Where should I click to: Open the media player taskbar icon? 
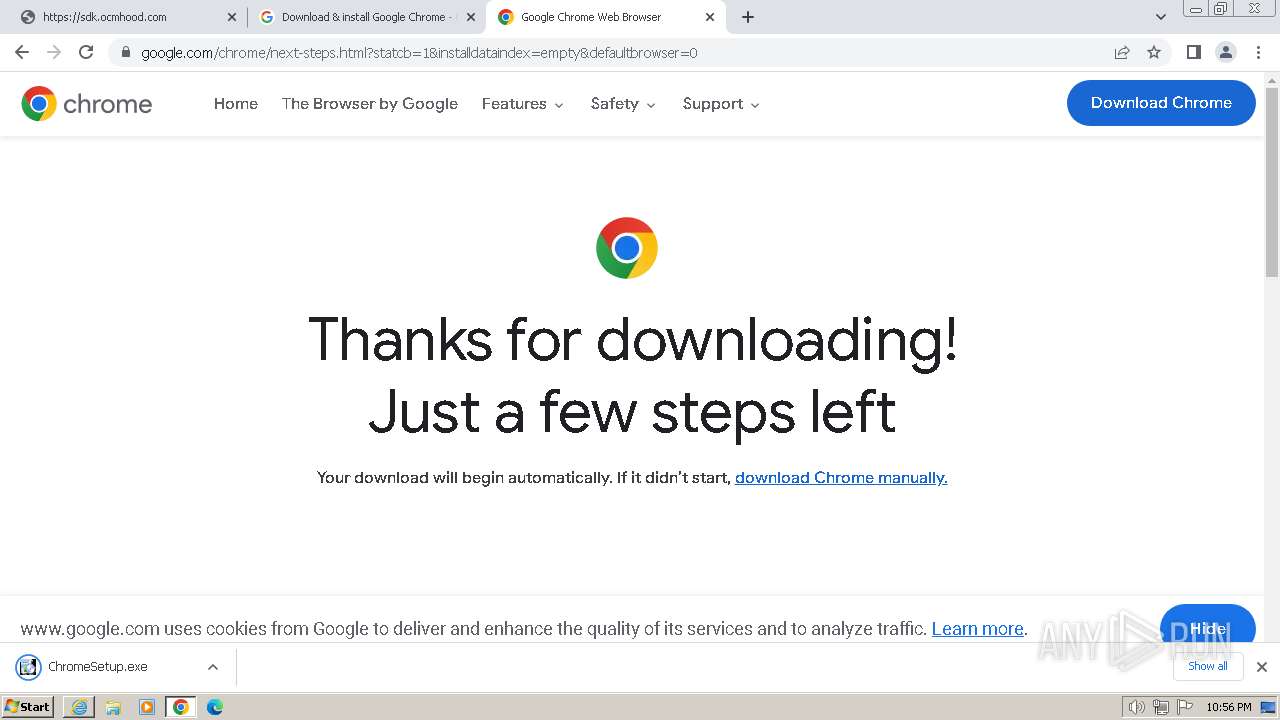(147, 707)
